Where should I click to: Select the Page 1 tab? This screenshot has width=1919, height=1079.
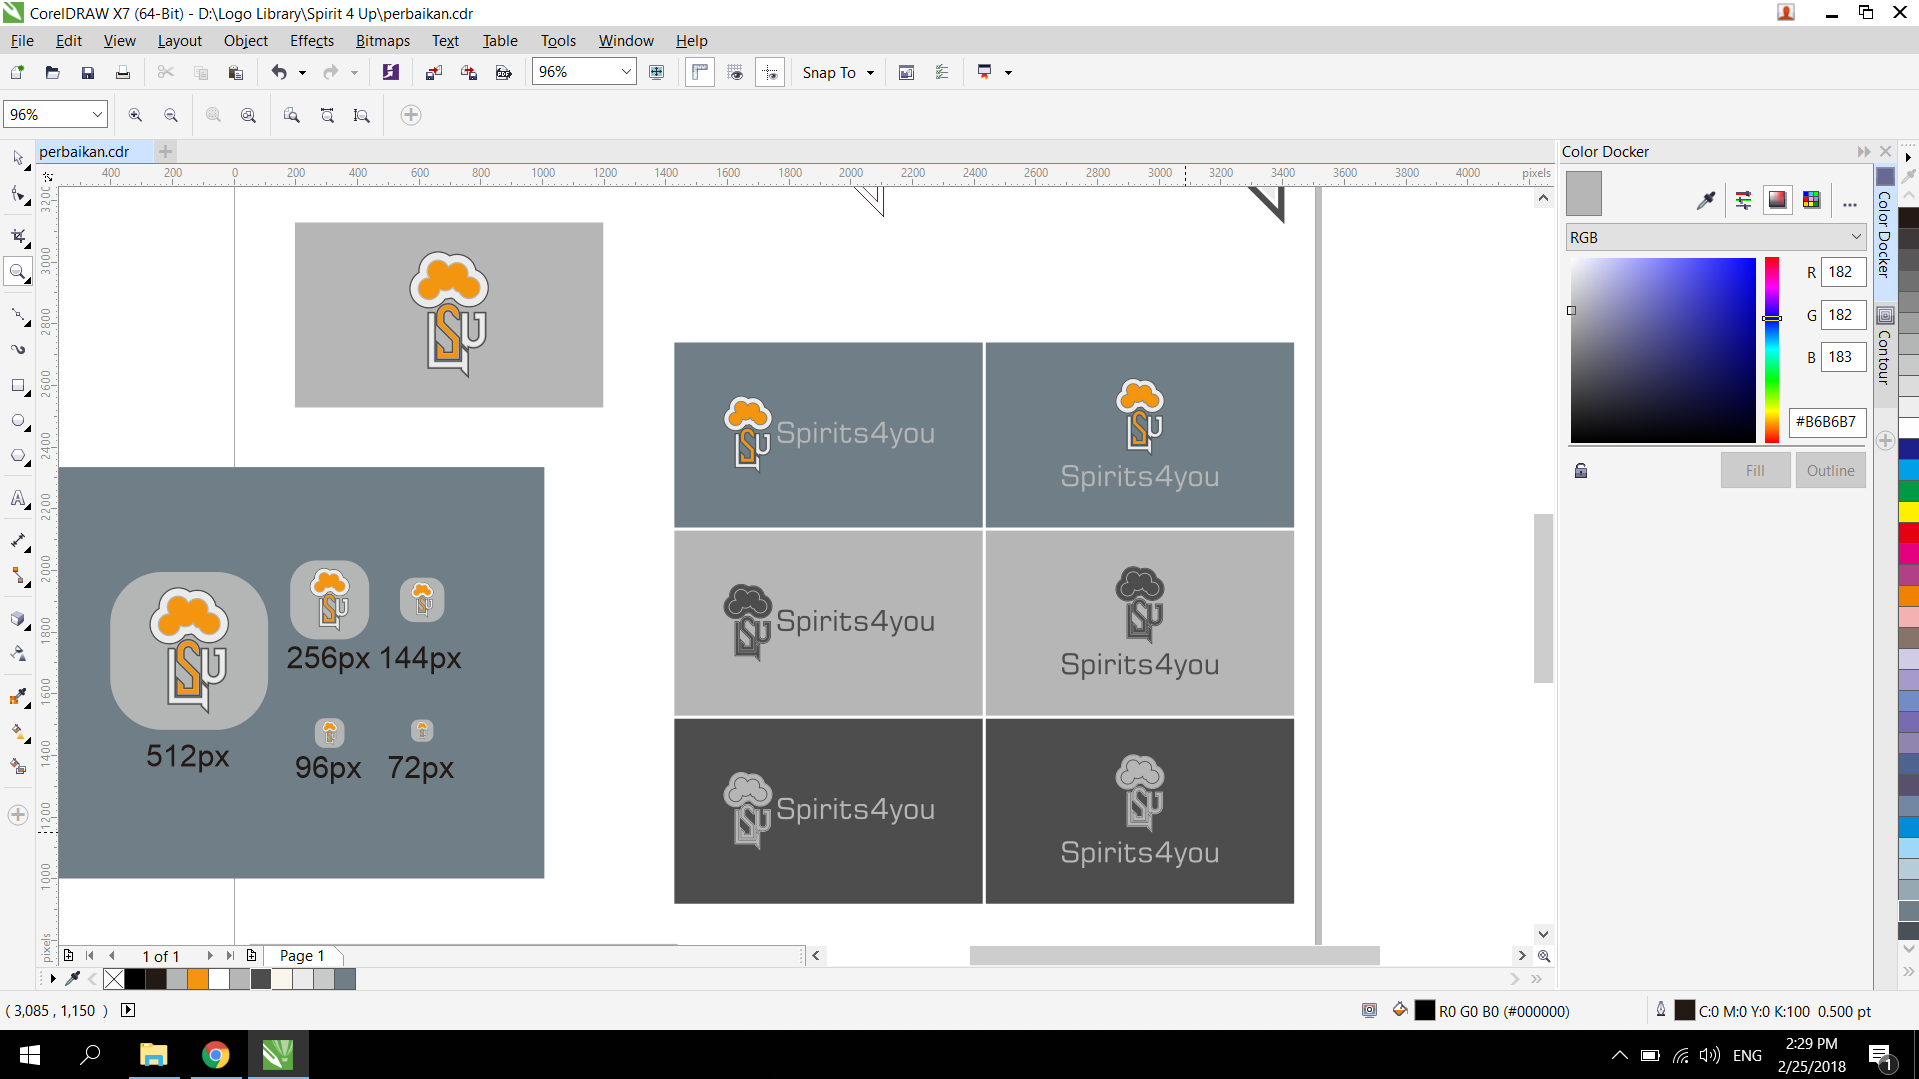[302, 956]
